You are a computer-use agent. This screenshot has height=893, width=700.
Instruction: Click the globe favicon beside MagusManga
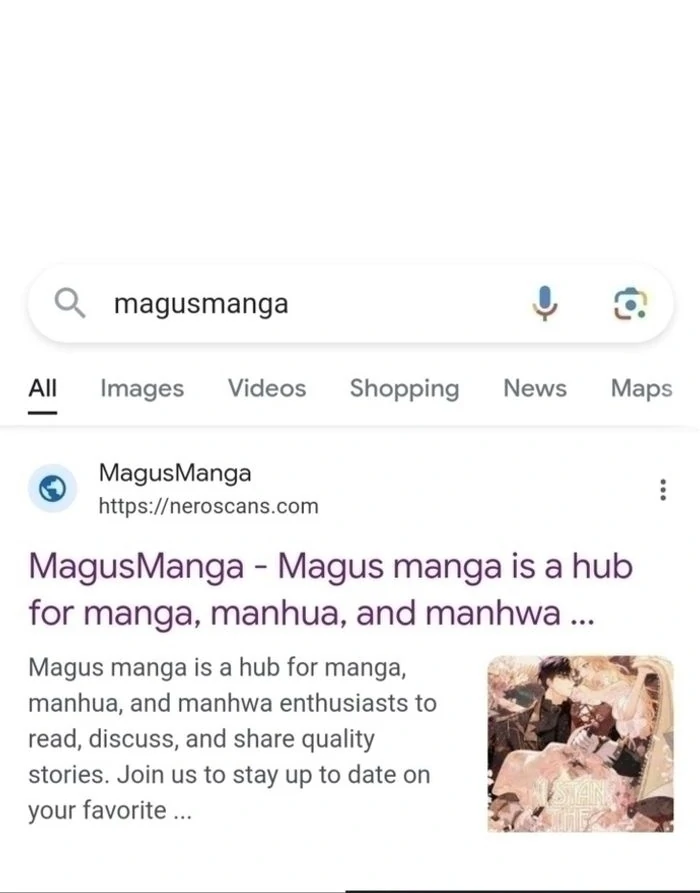[x=52, y=489]
